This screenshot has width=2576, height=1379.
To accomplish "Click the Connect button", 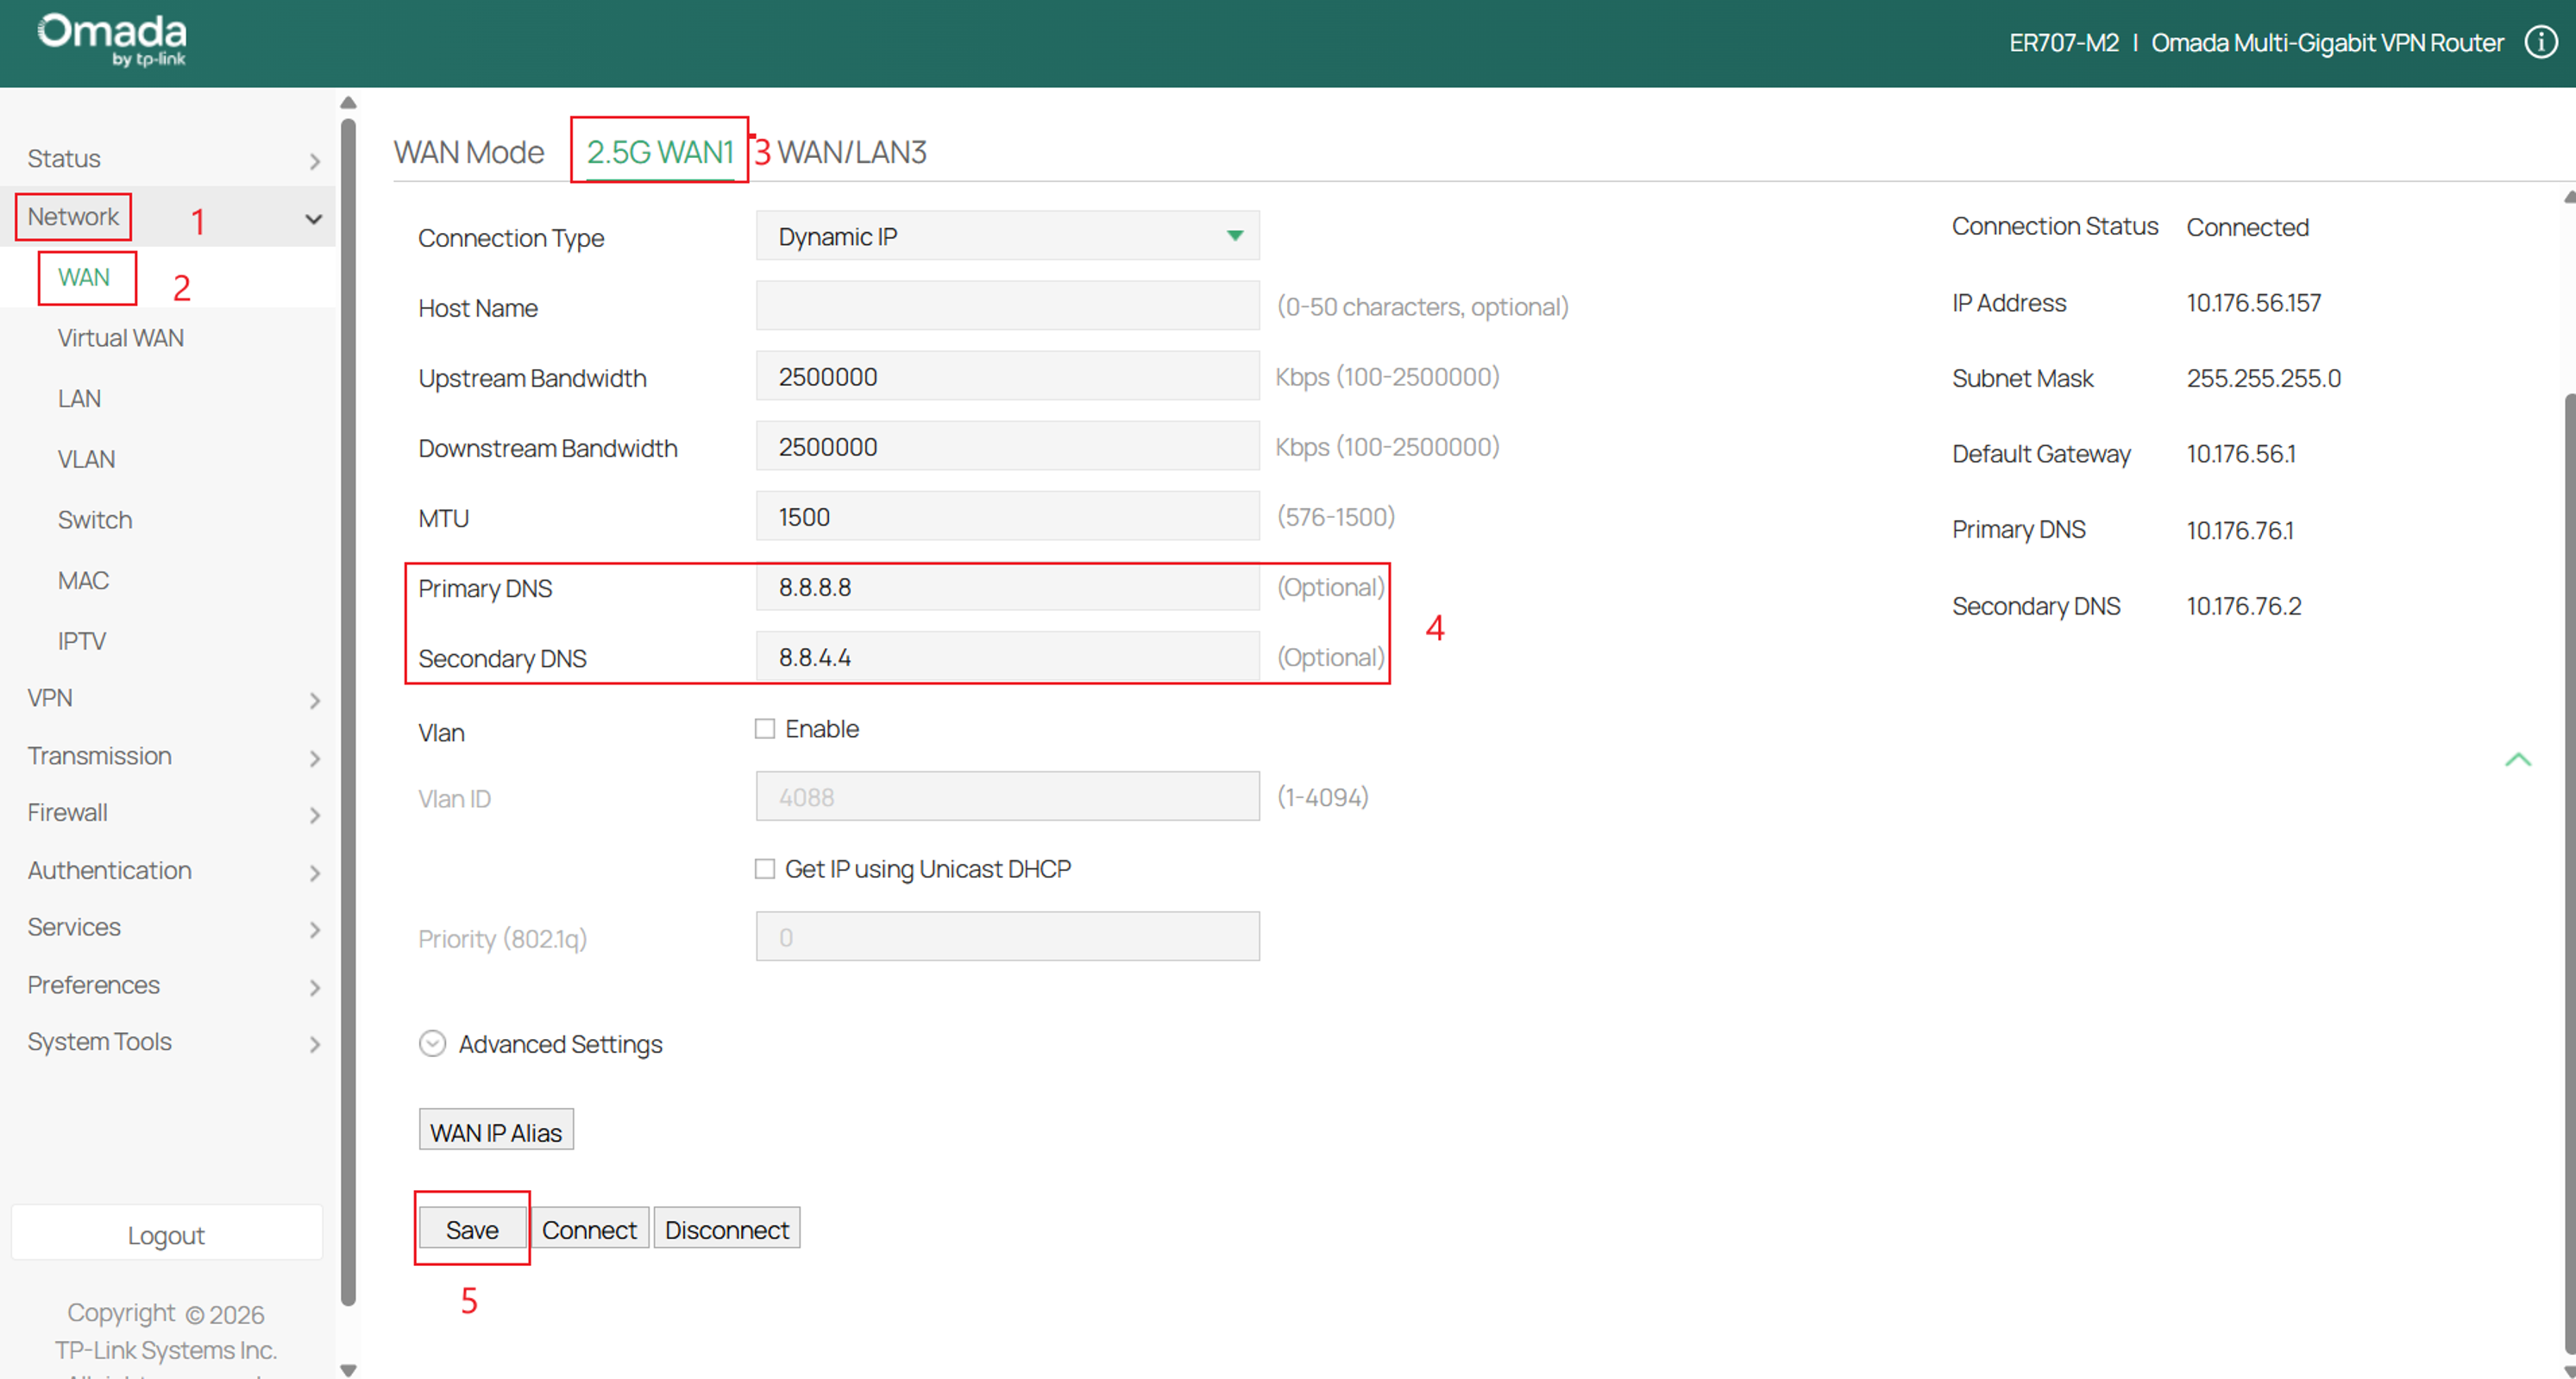I will 589,1229.
